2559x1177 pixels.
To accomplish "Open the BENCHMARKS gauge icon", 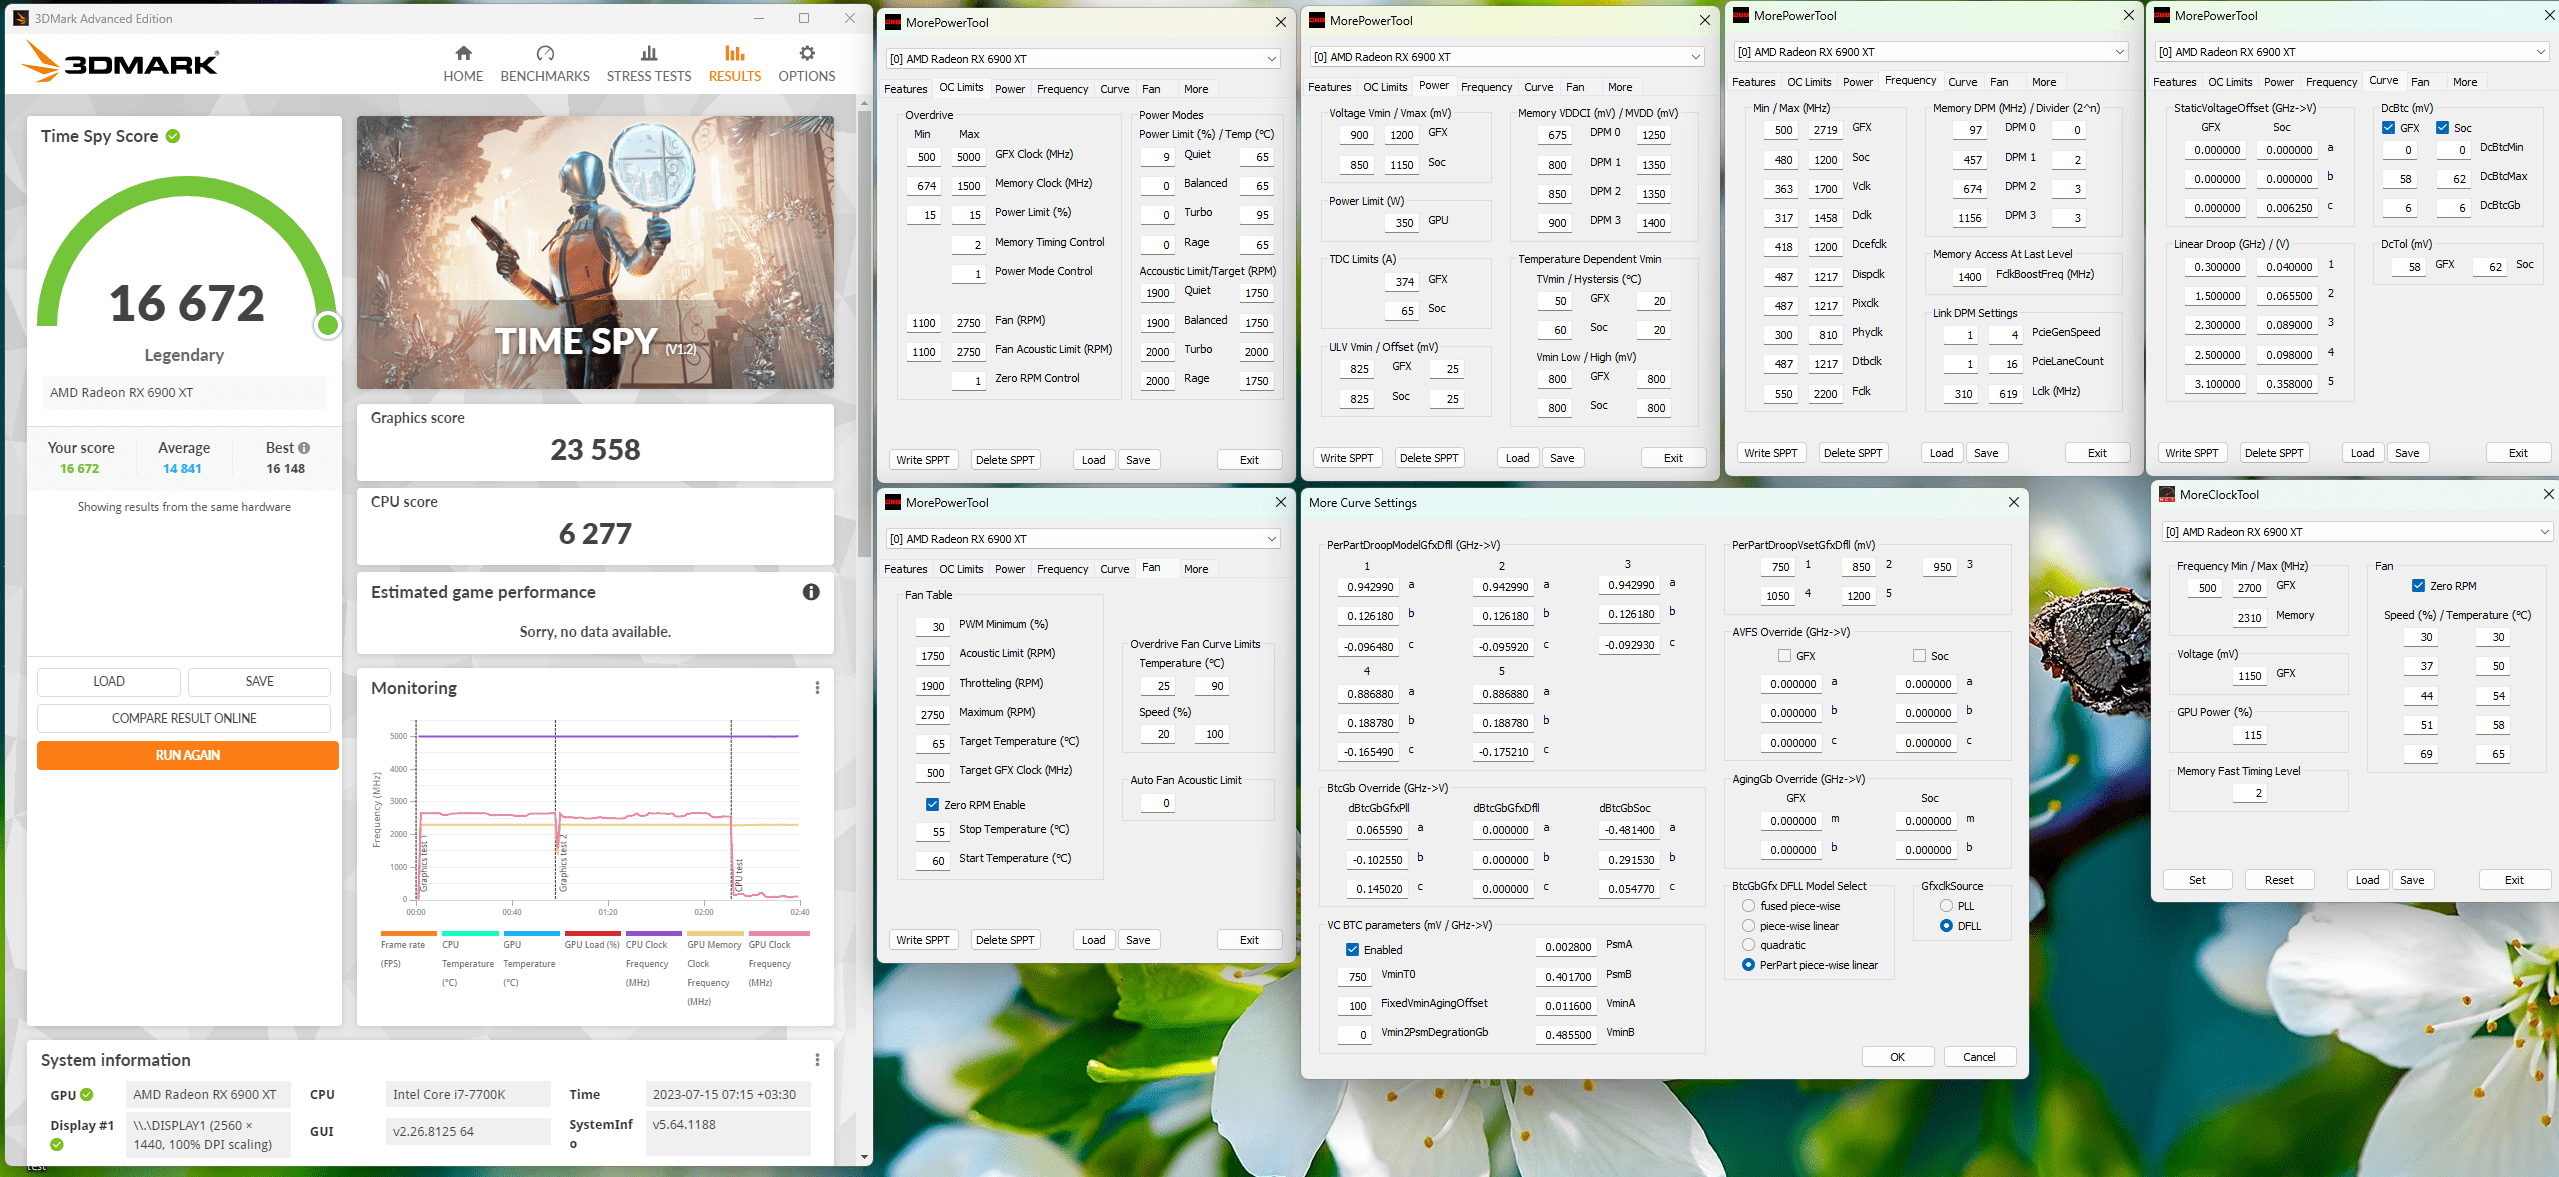I will click(545, 53).
